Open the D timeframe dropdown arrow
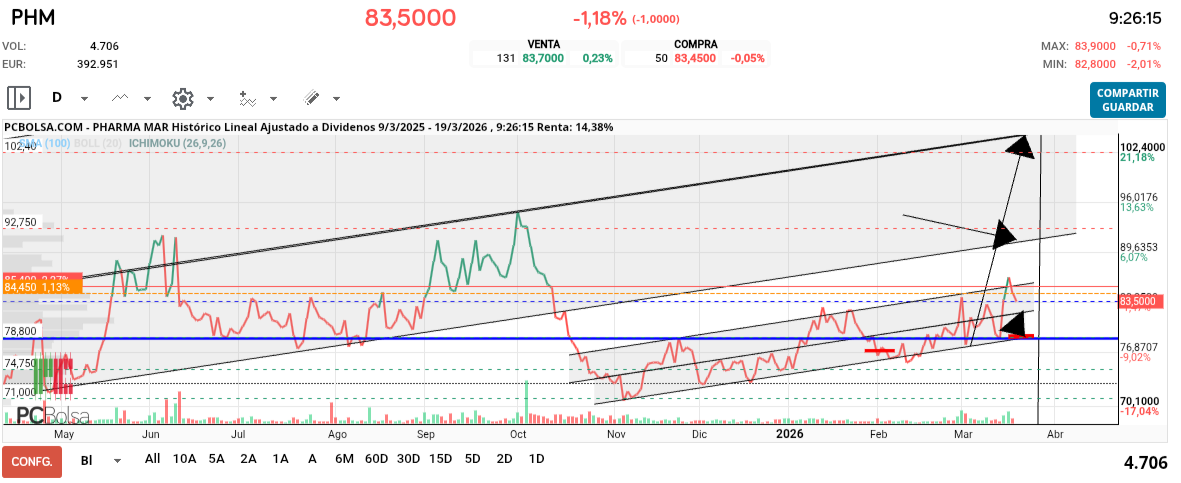The image size is (1181, 483). coord(84,99)
